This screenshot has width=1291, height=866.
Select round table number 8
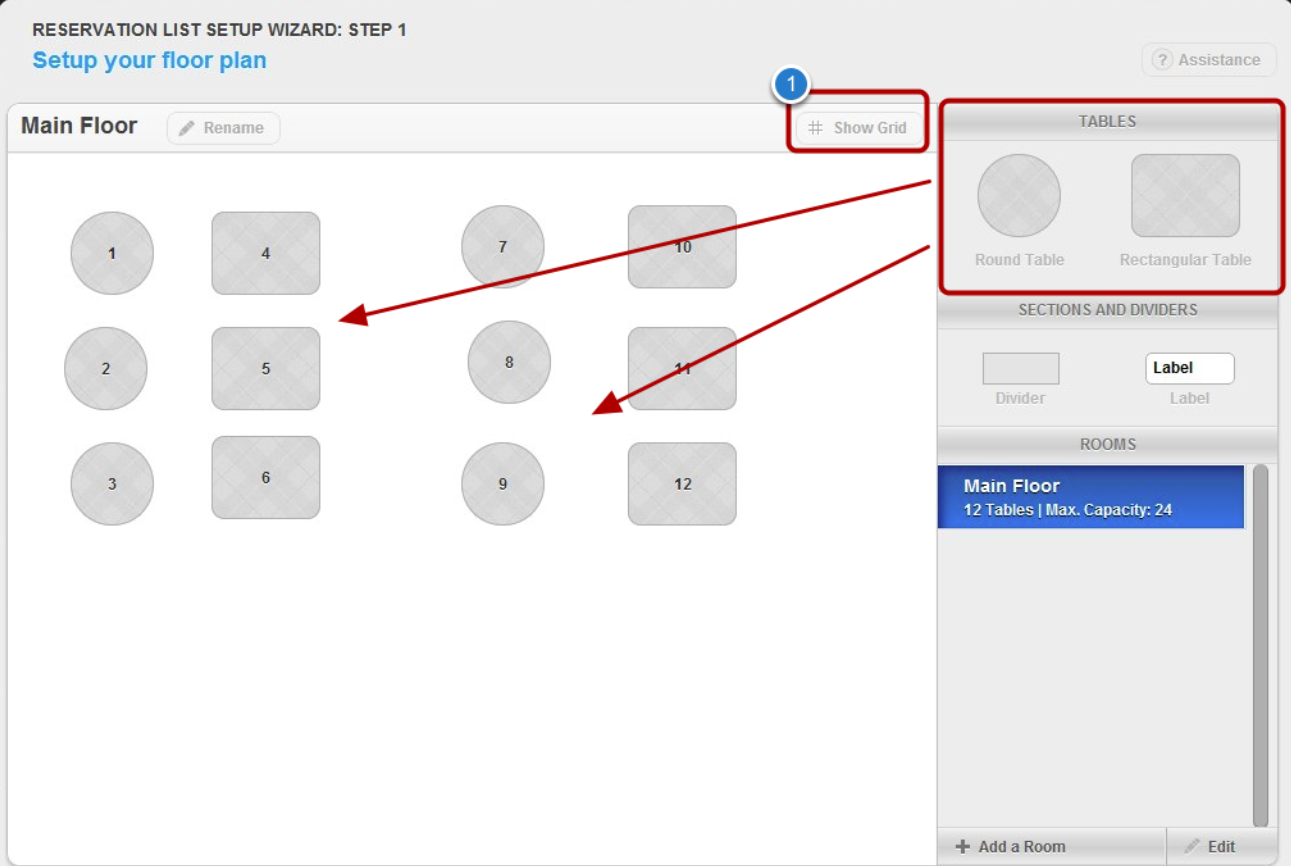[x=509, y=362]
